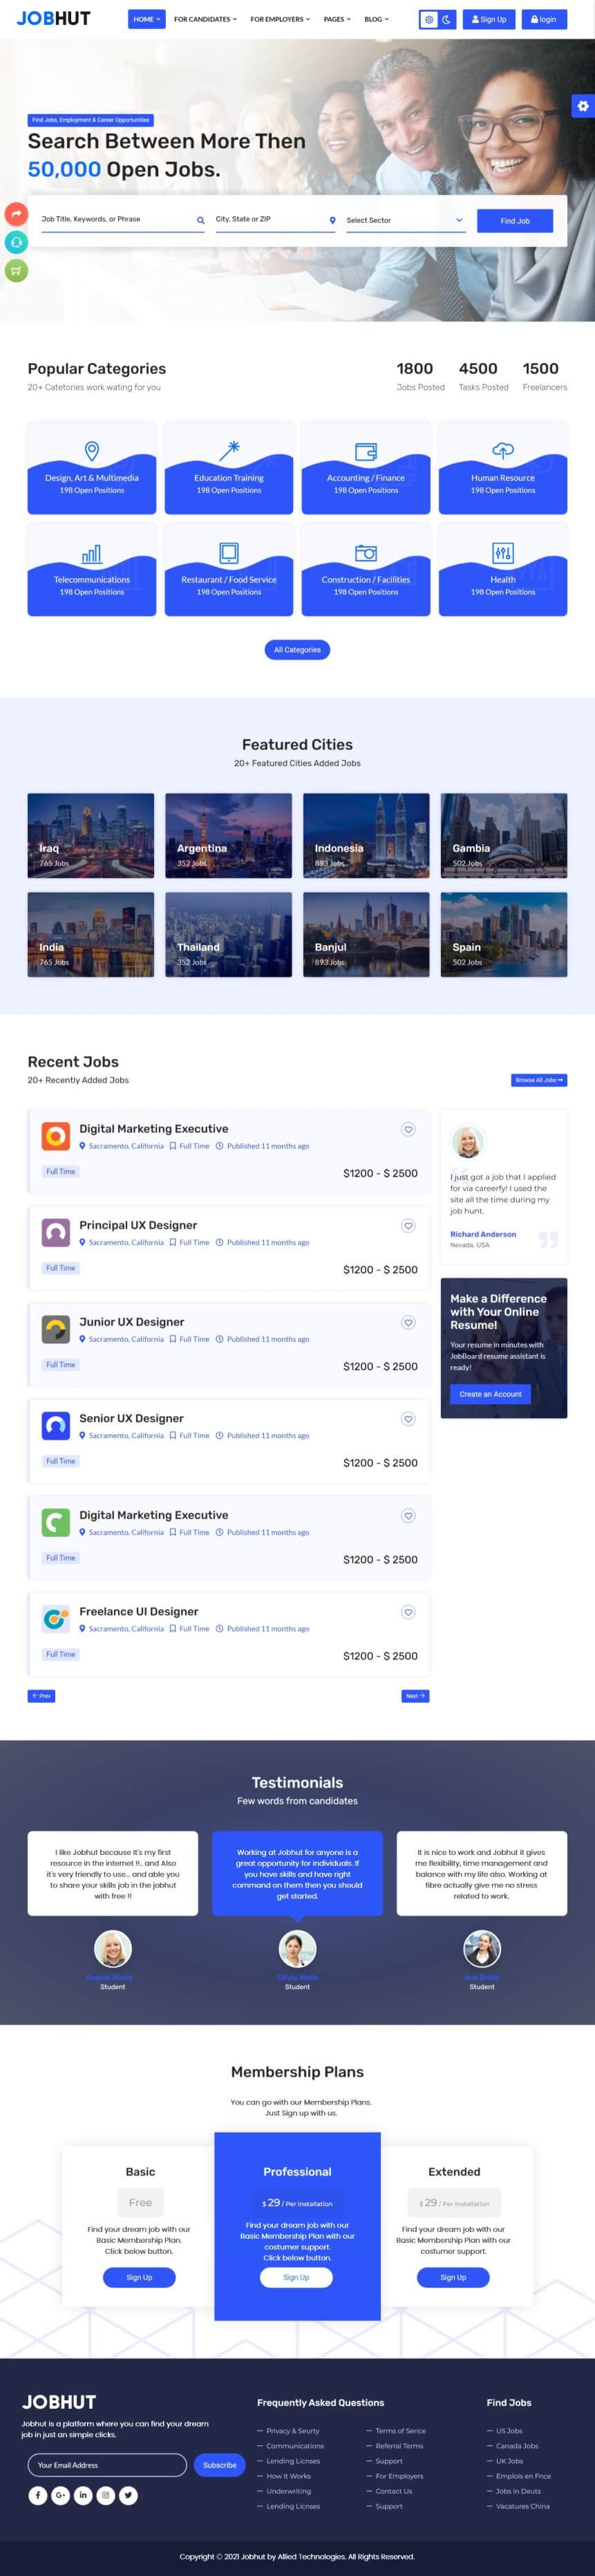The image size is (595, 2576).
Task: Open the settings gear panel on right edge
Action: (583, 105)
